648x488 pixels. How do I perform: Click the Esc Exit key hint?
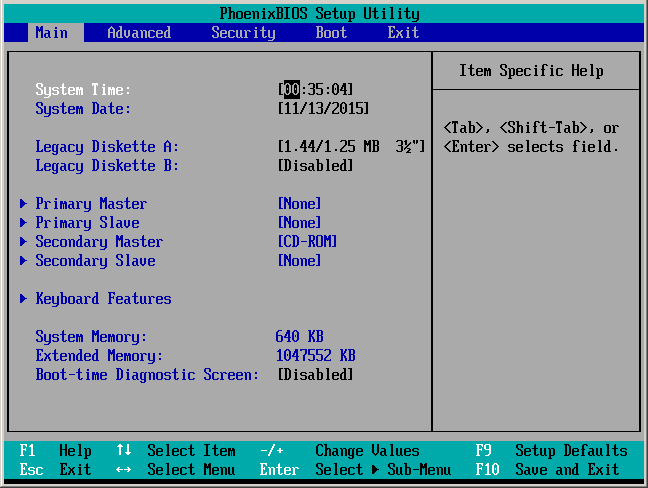point(55,469)
